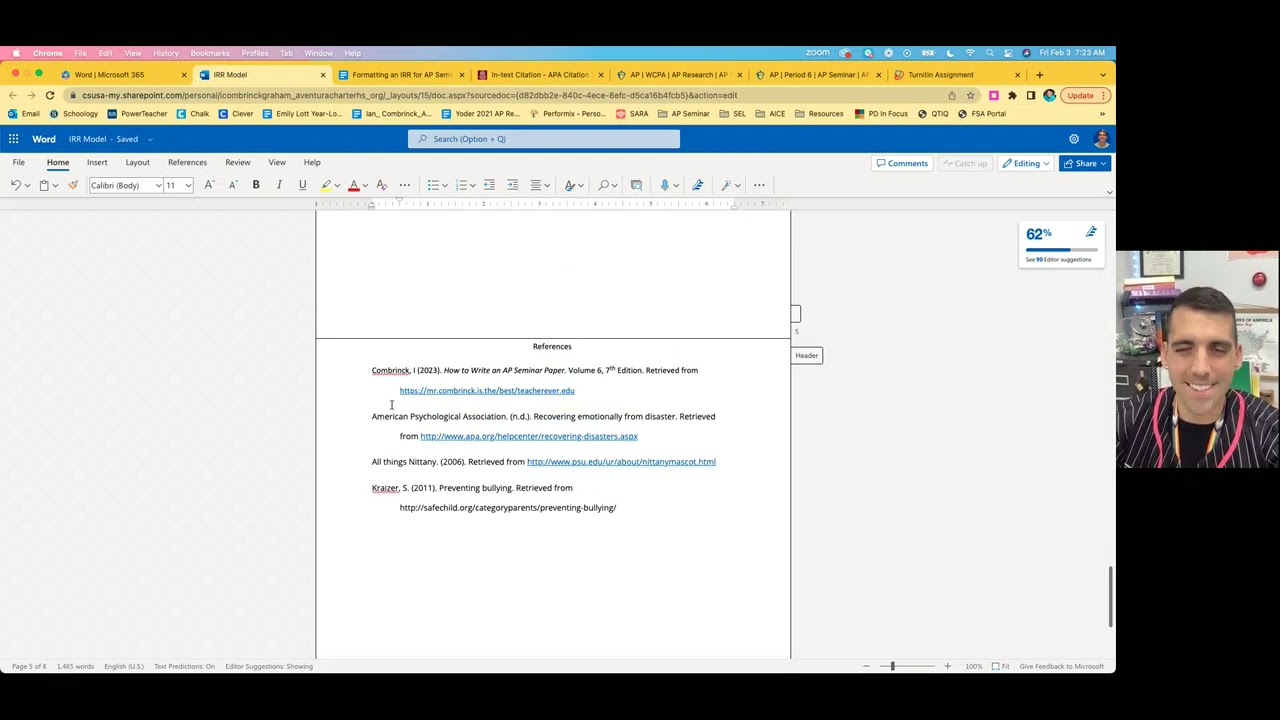The image size is (1280, 720).
Task: Click the Clear Formatting icon
Action: [x=381, y=185]
